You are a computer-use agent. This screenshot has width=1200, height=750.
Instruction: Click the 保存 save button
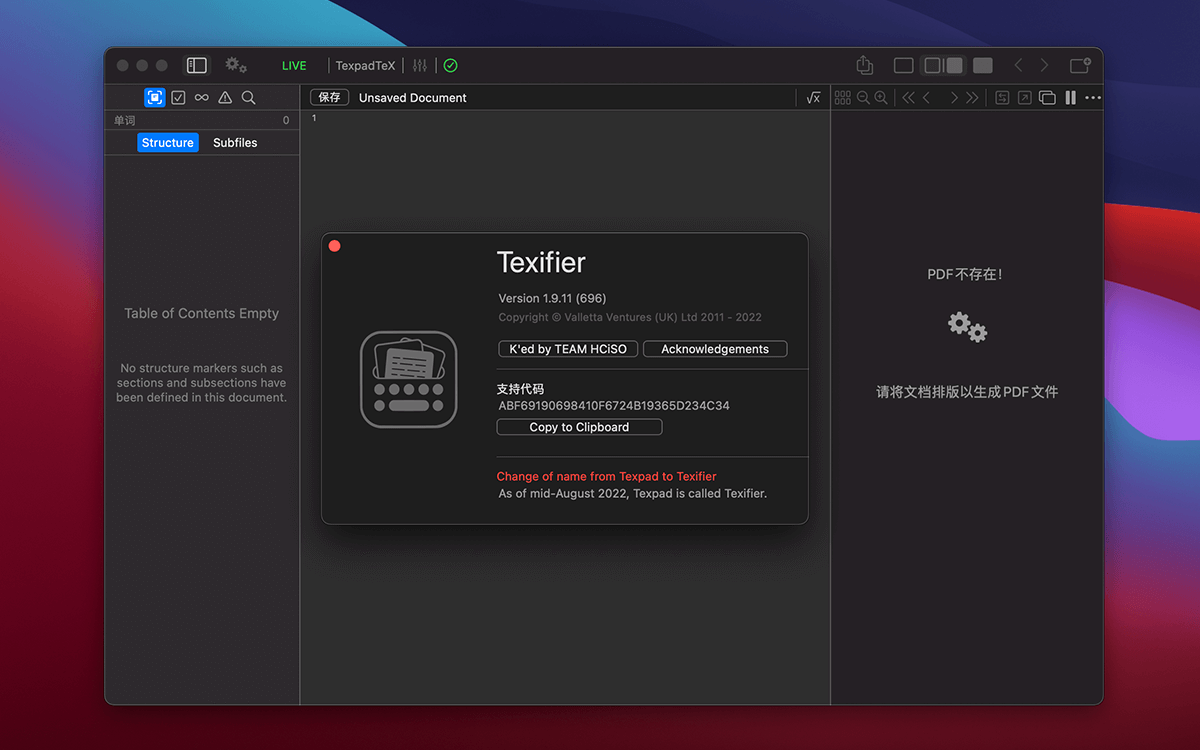click(329, 97)
